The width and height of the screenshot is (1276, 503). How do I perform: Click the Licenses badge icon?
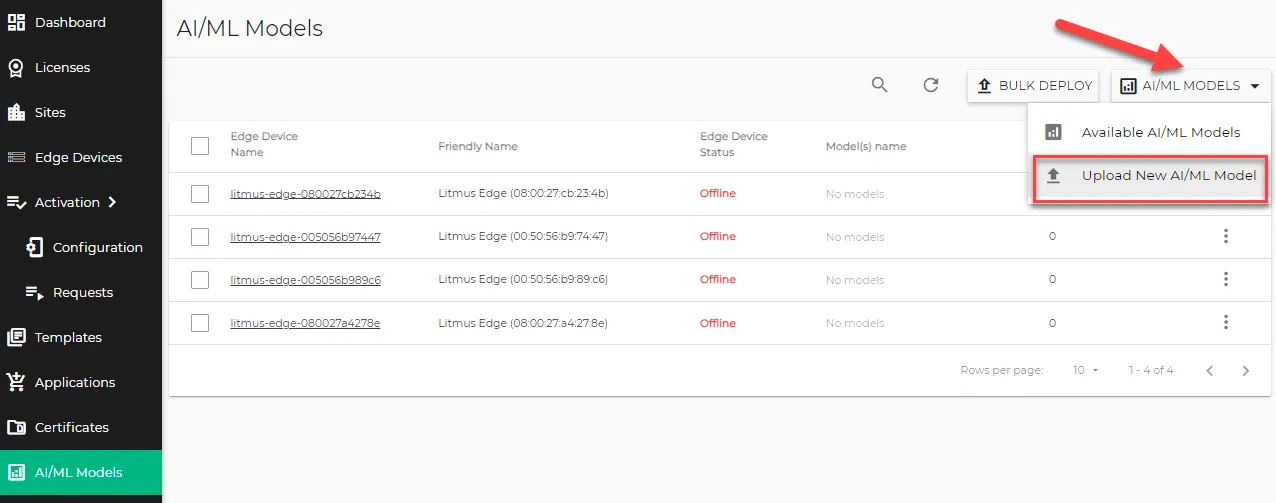16,67
